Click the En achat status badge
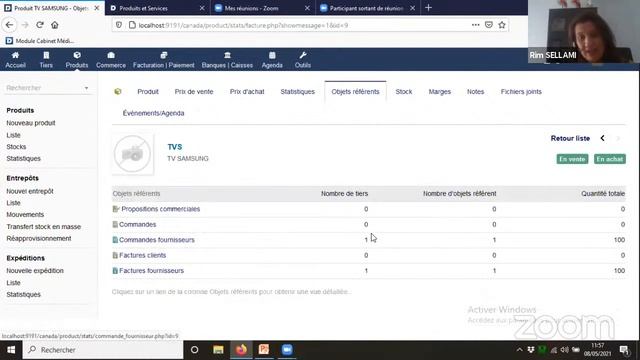This screenshot has height=360, width=640. [610, 159]
